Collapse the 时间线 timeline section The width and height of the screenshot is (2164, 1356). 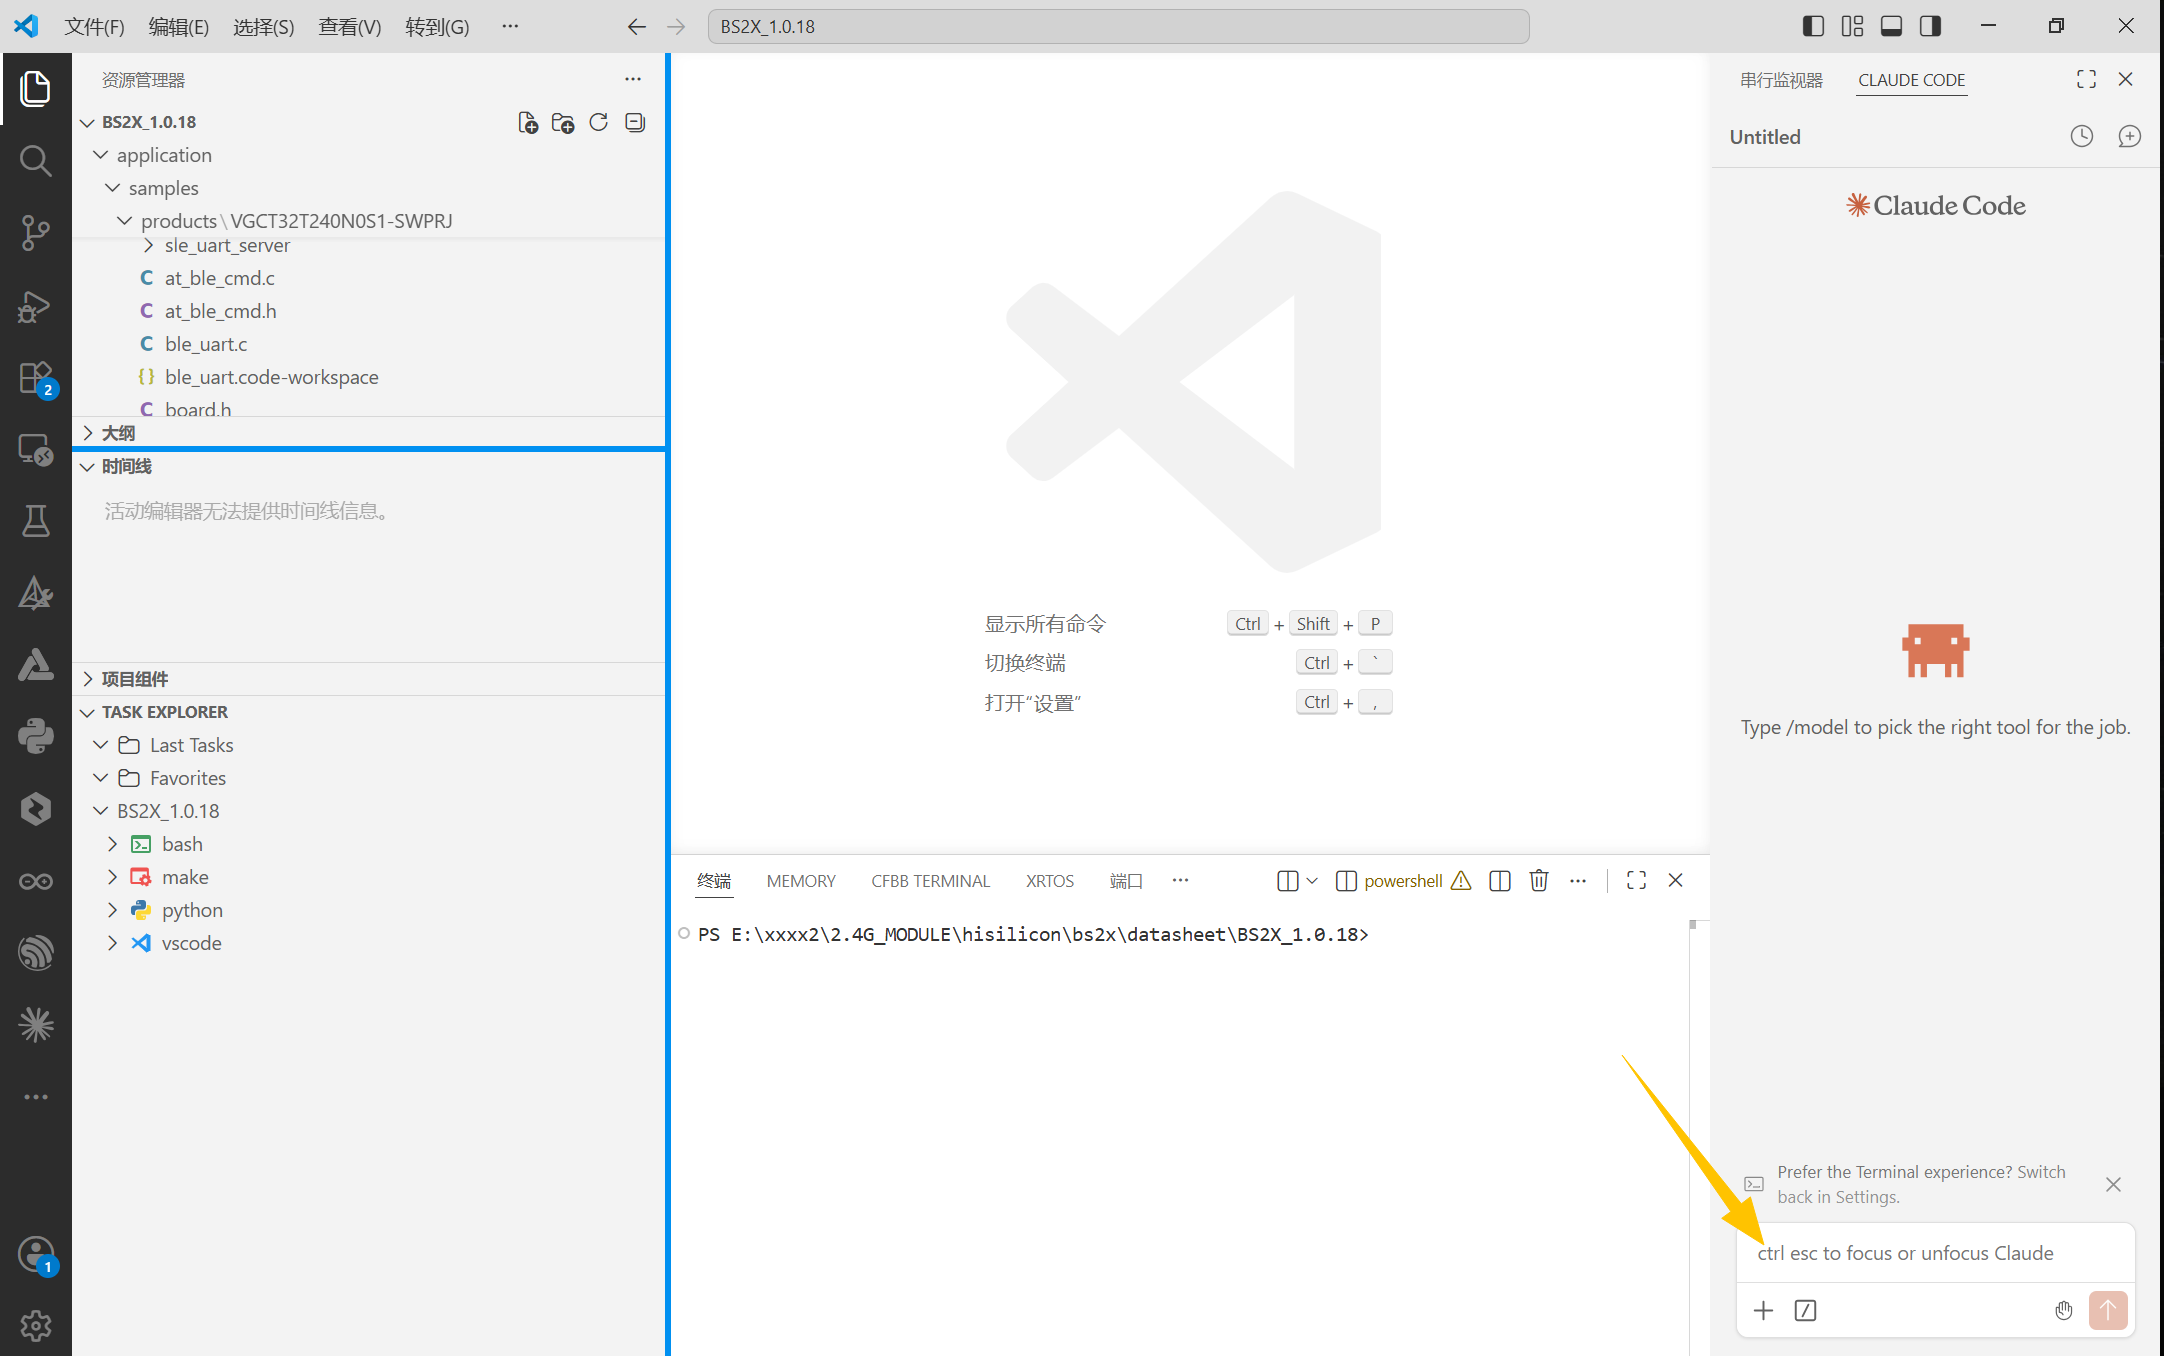coord(88,466)
